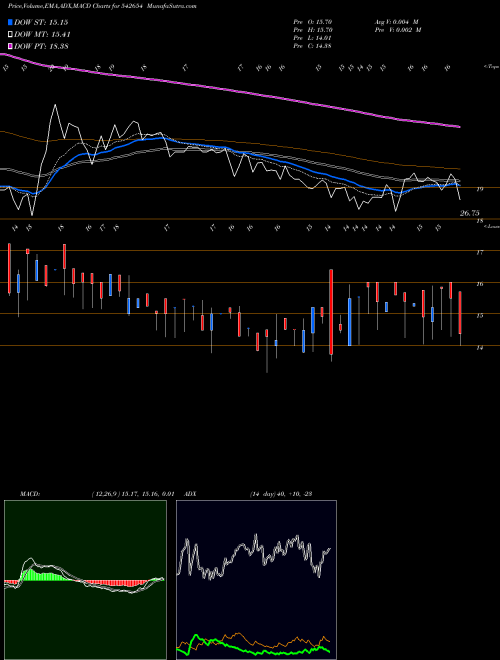Click the 17 price axis label
Viewport: 500px width, 660px height.
[479, 253]
